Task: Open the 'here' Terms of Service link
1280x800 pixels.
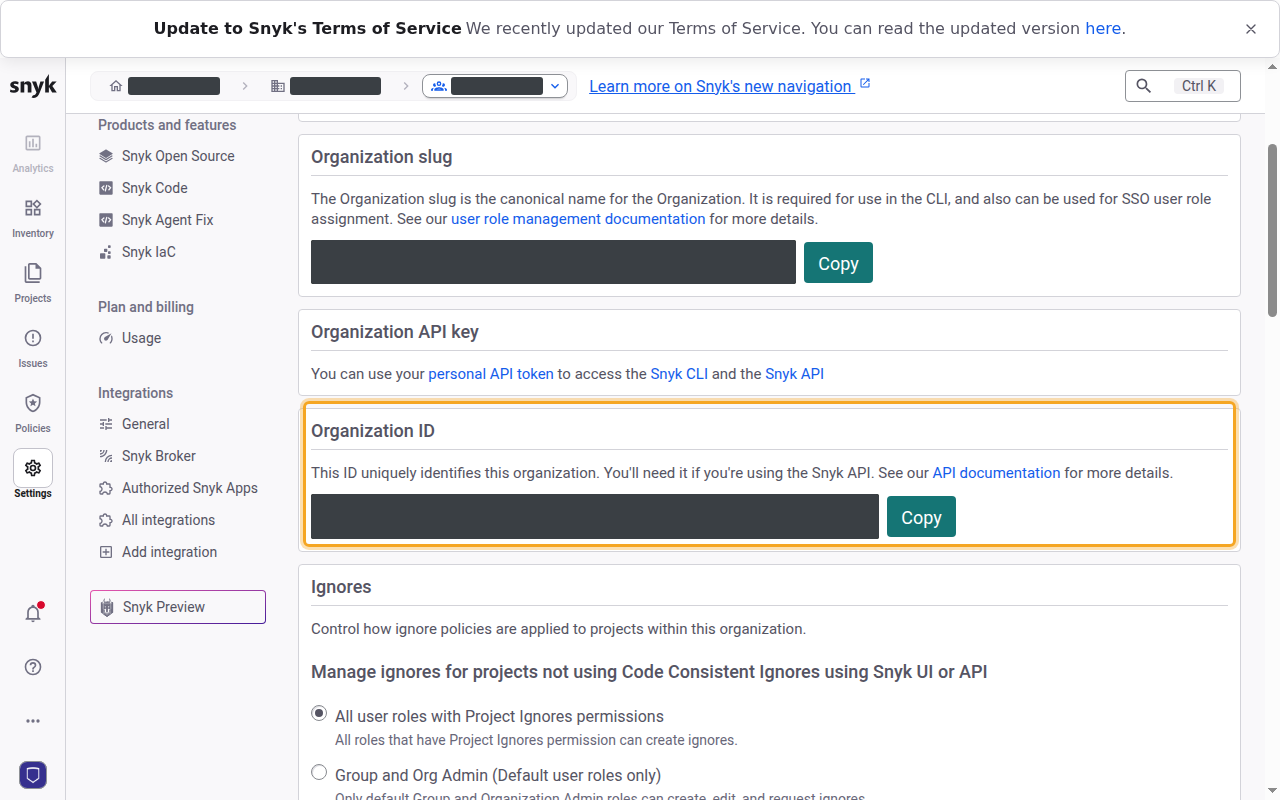Action: tap(1103, 28)
